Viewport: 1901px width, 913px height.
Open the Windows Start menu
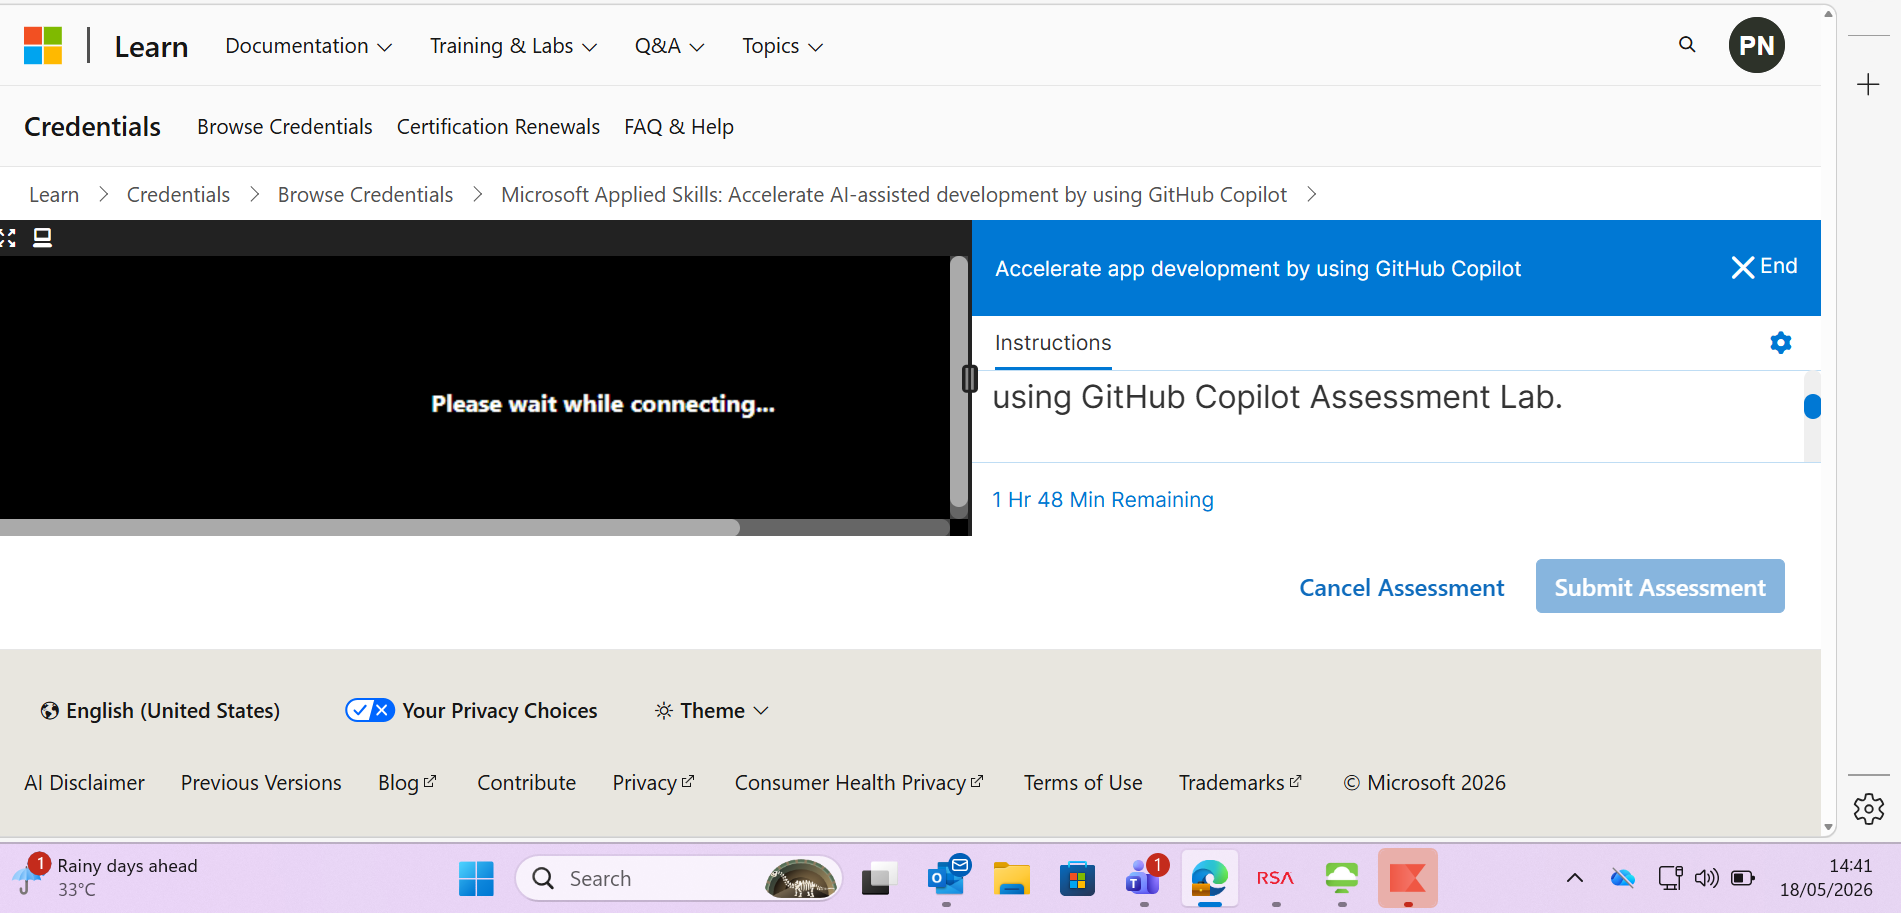(476, 879)
